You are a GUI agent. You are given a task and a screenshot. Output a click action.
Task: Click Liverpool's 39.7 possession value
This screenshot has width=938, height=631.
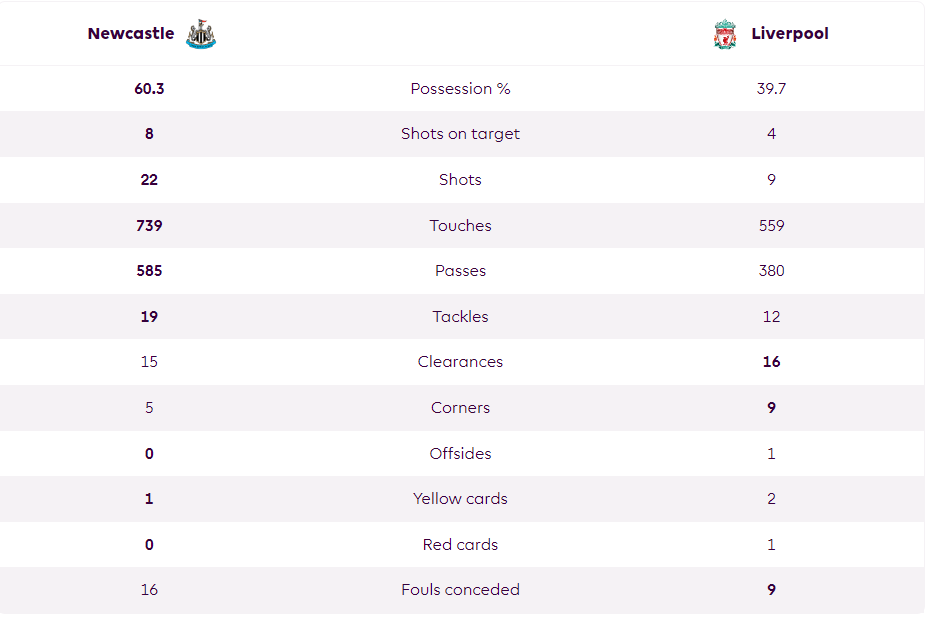tap(771, 89)
